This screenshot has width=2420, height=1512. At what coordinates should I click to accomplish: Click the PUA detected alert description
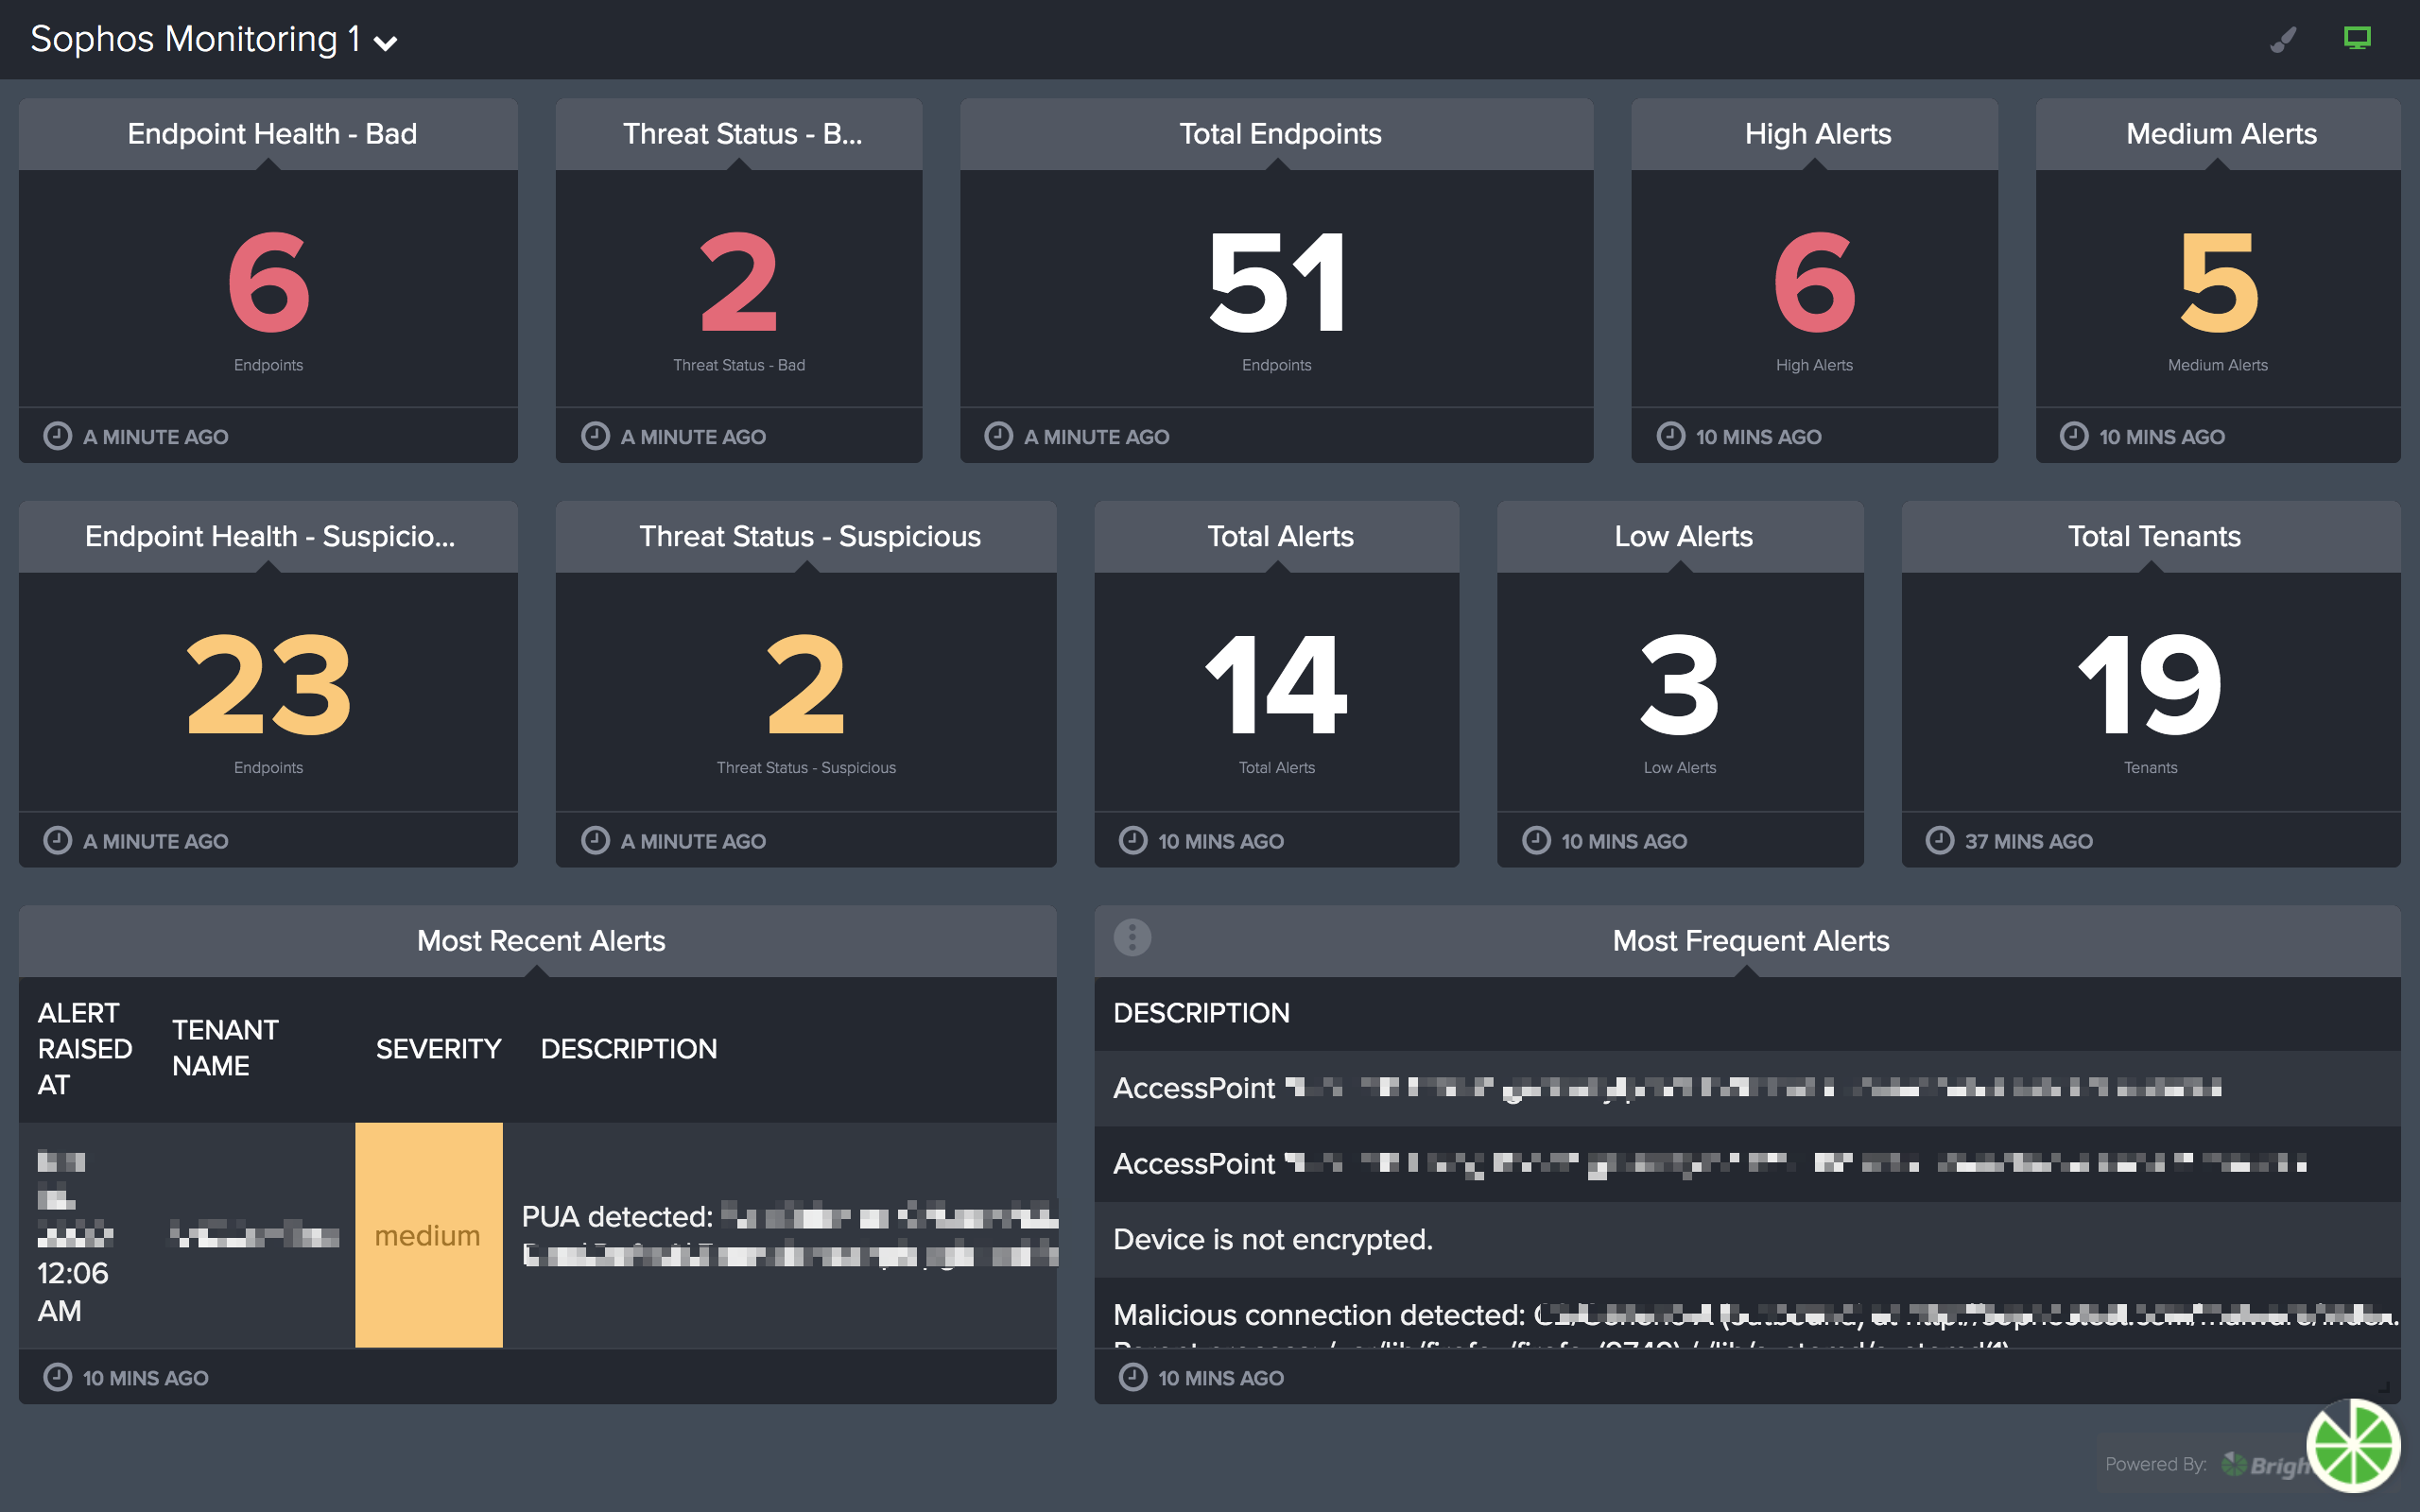pyautogui.click(x=789, y=1235)
